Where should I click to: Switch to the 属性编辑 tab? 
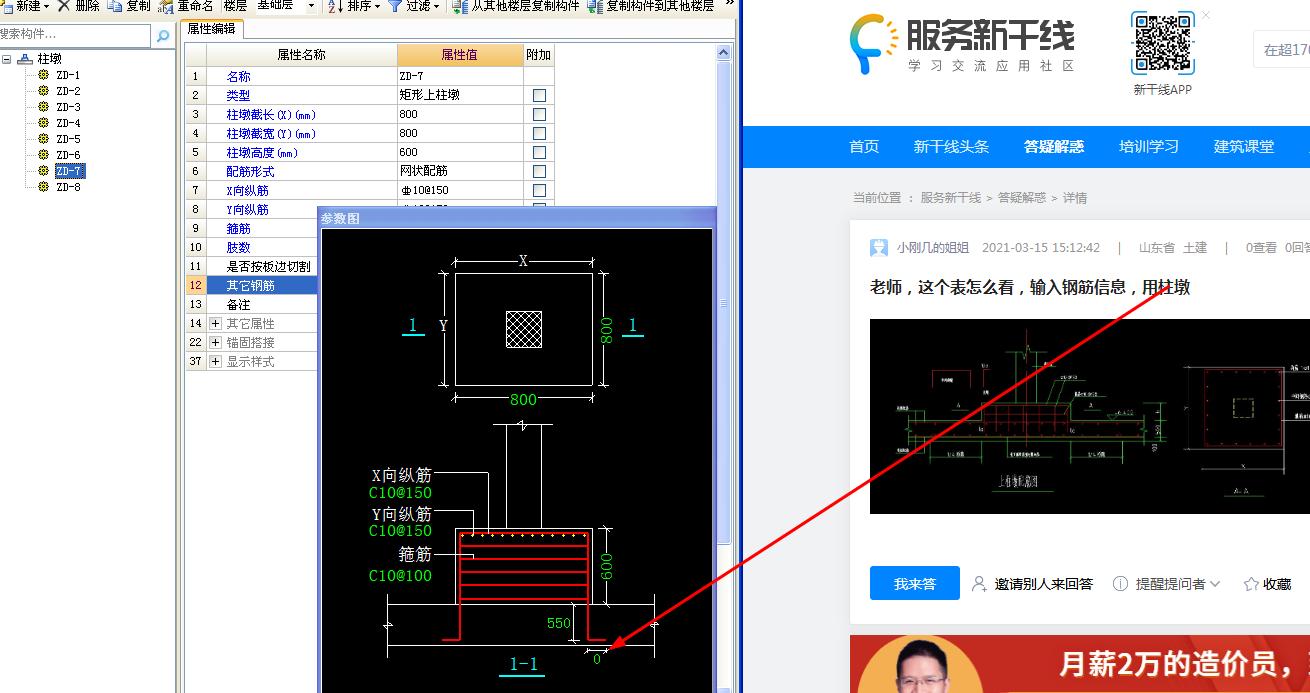211,29
